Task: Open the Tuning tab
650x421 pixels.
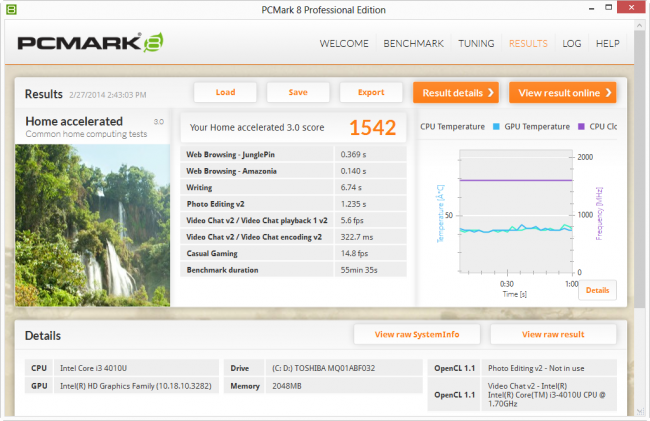Action: 476,44
